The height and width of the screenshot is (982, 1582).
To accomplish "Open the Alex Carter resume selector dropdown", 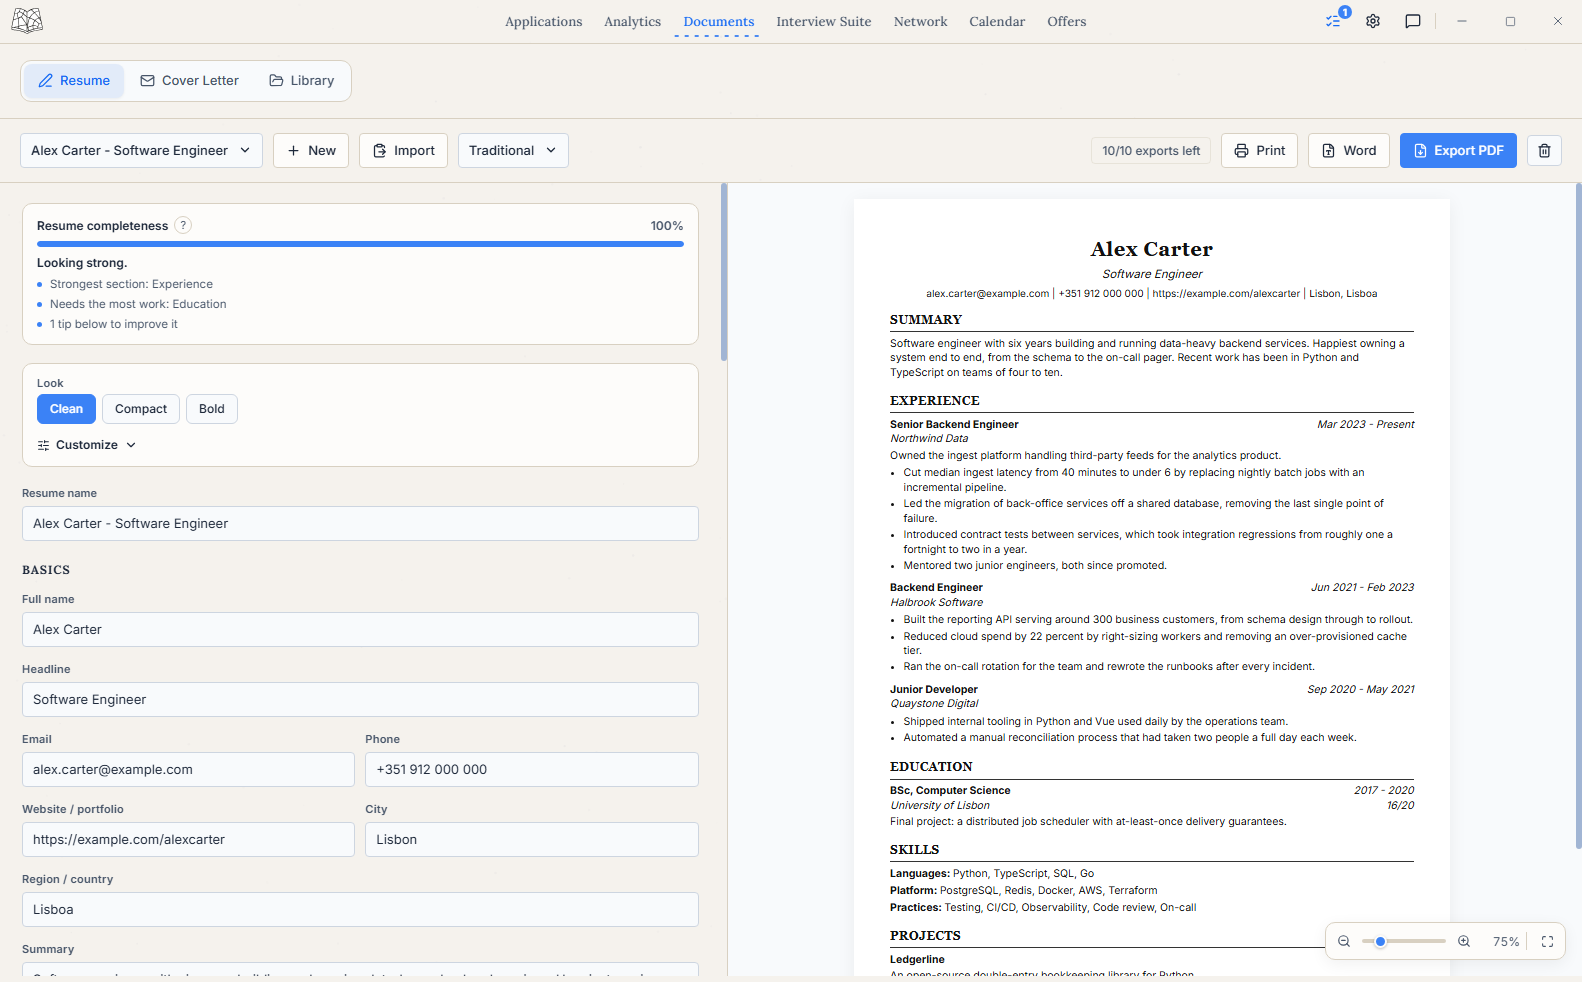I will pos(141,151).
